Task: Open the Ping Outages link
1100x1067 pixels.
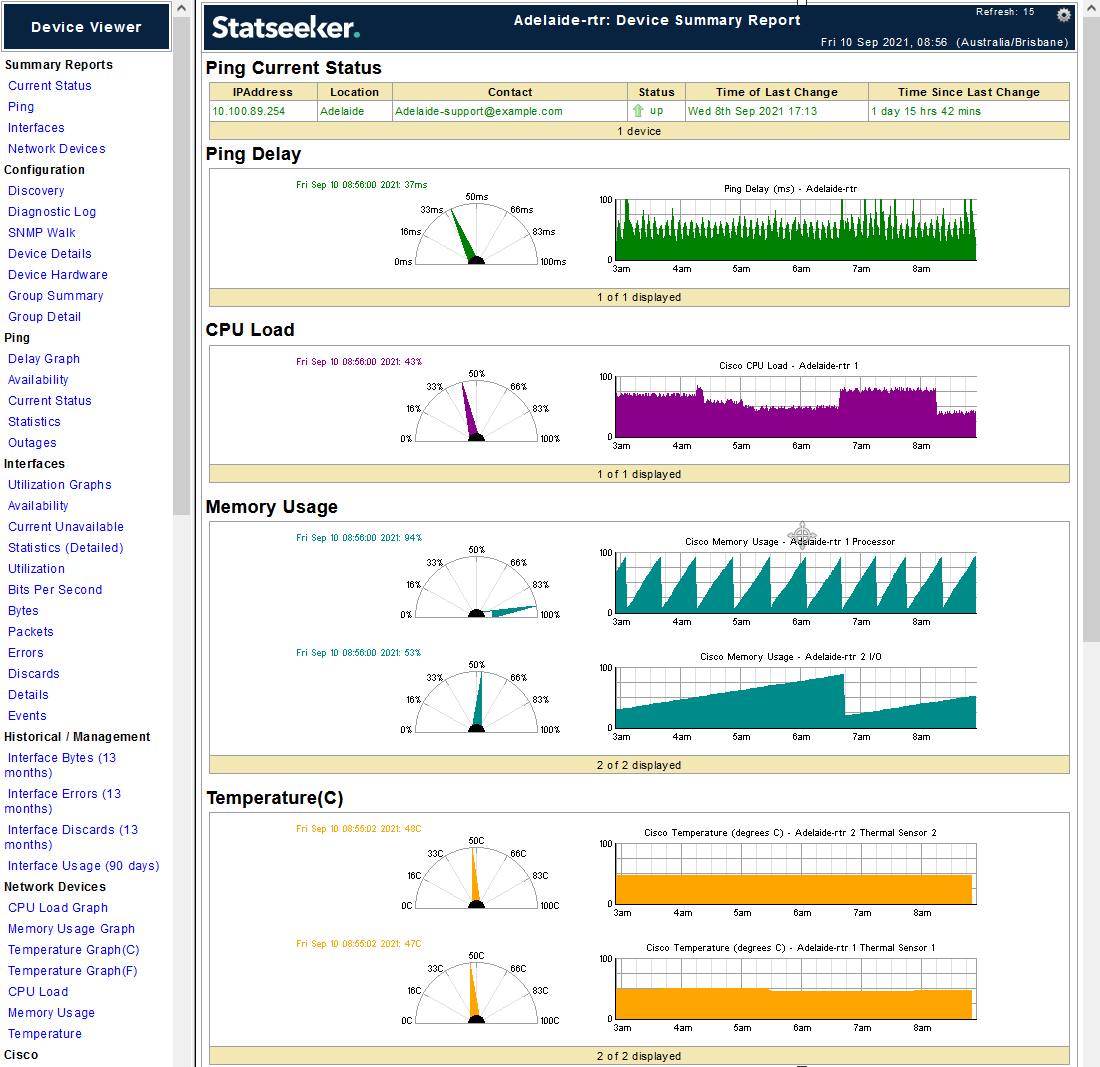Action: point(32,443)
